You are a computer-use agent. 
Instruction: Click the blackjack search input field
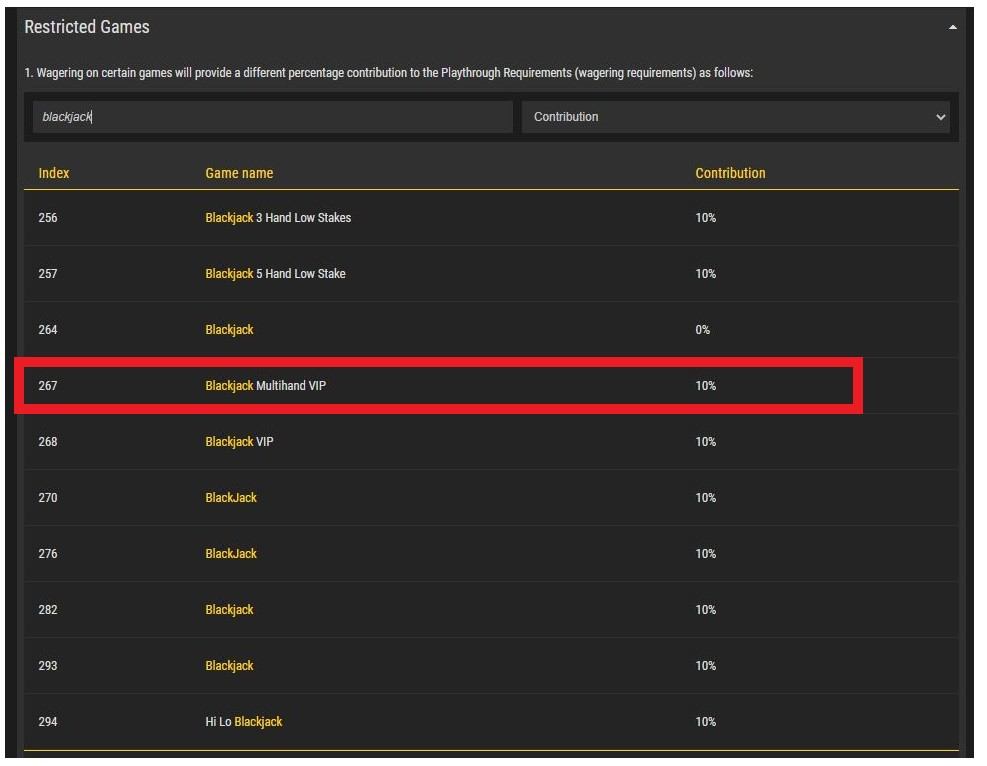click(272, 117)
